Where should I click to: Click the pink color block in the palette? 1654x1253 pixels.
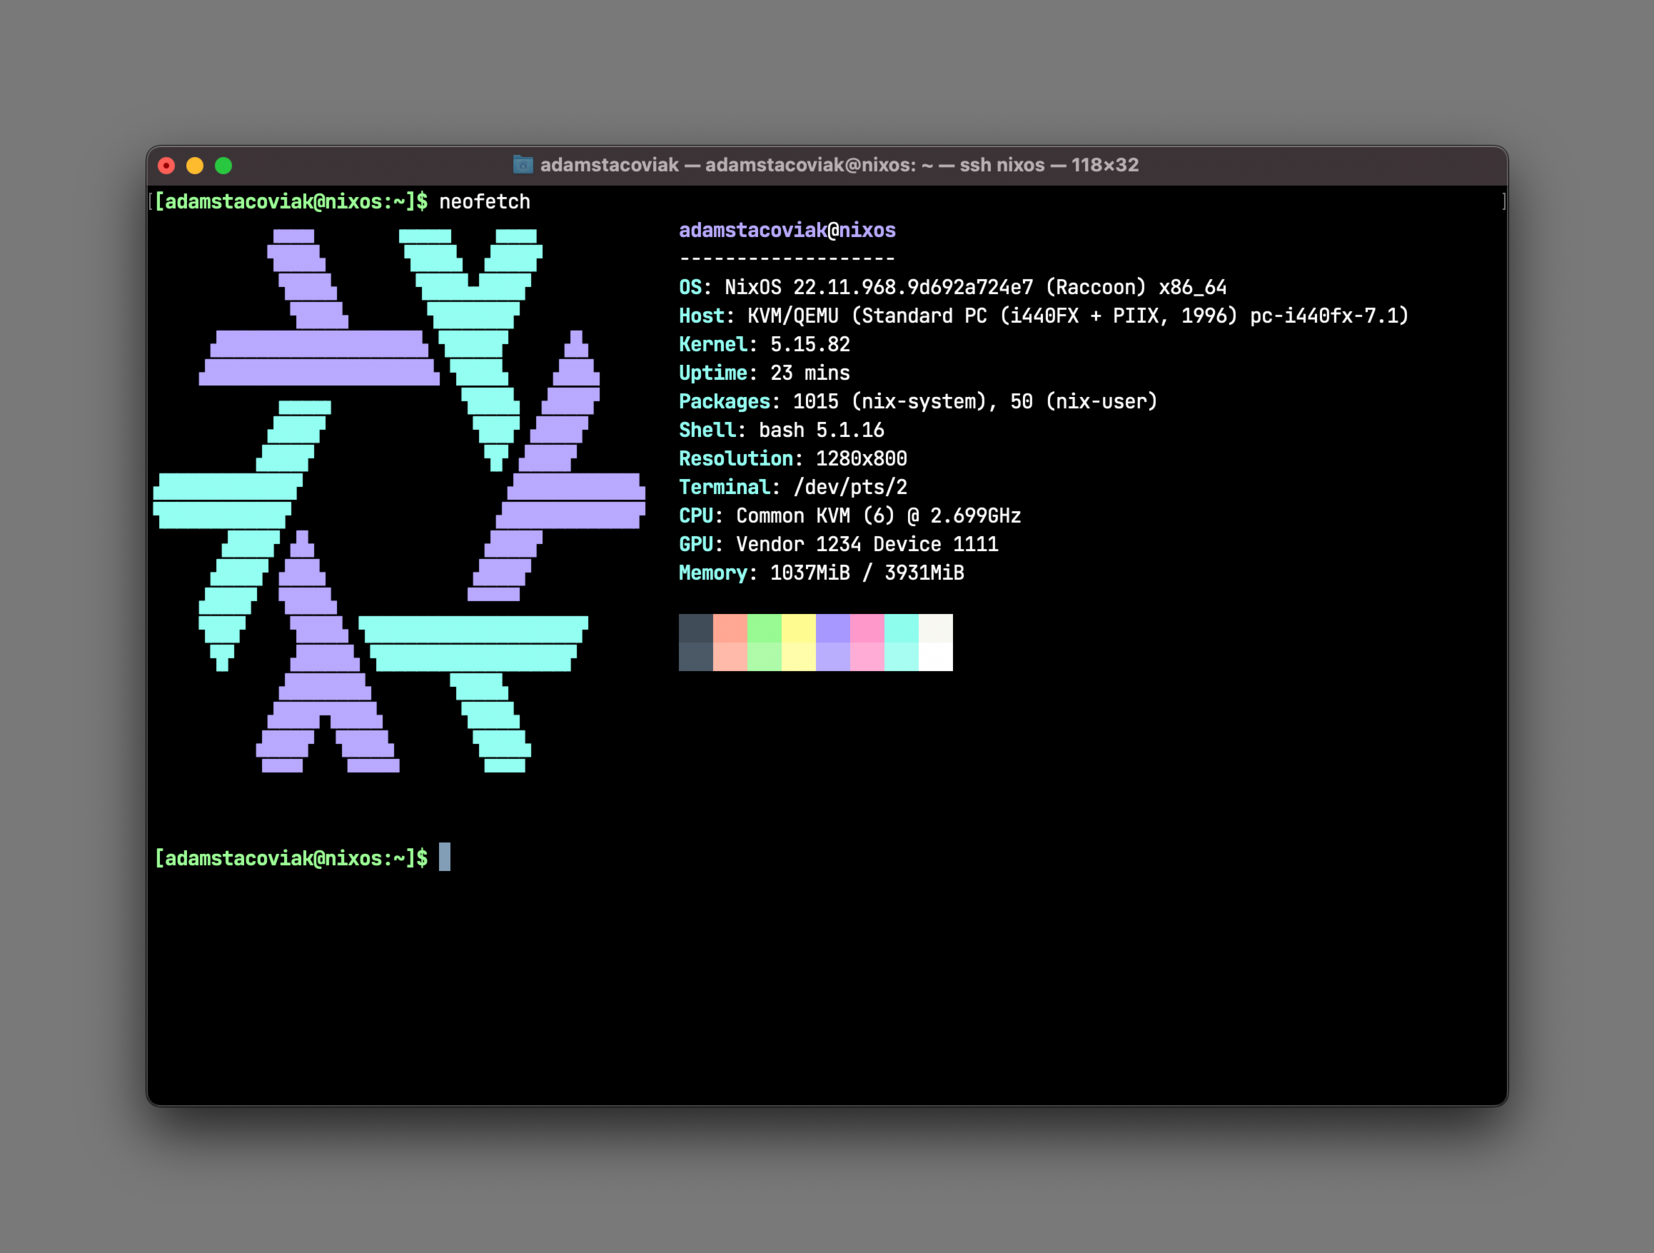pos(867,643)
